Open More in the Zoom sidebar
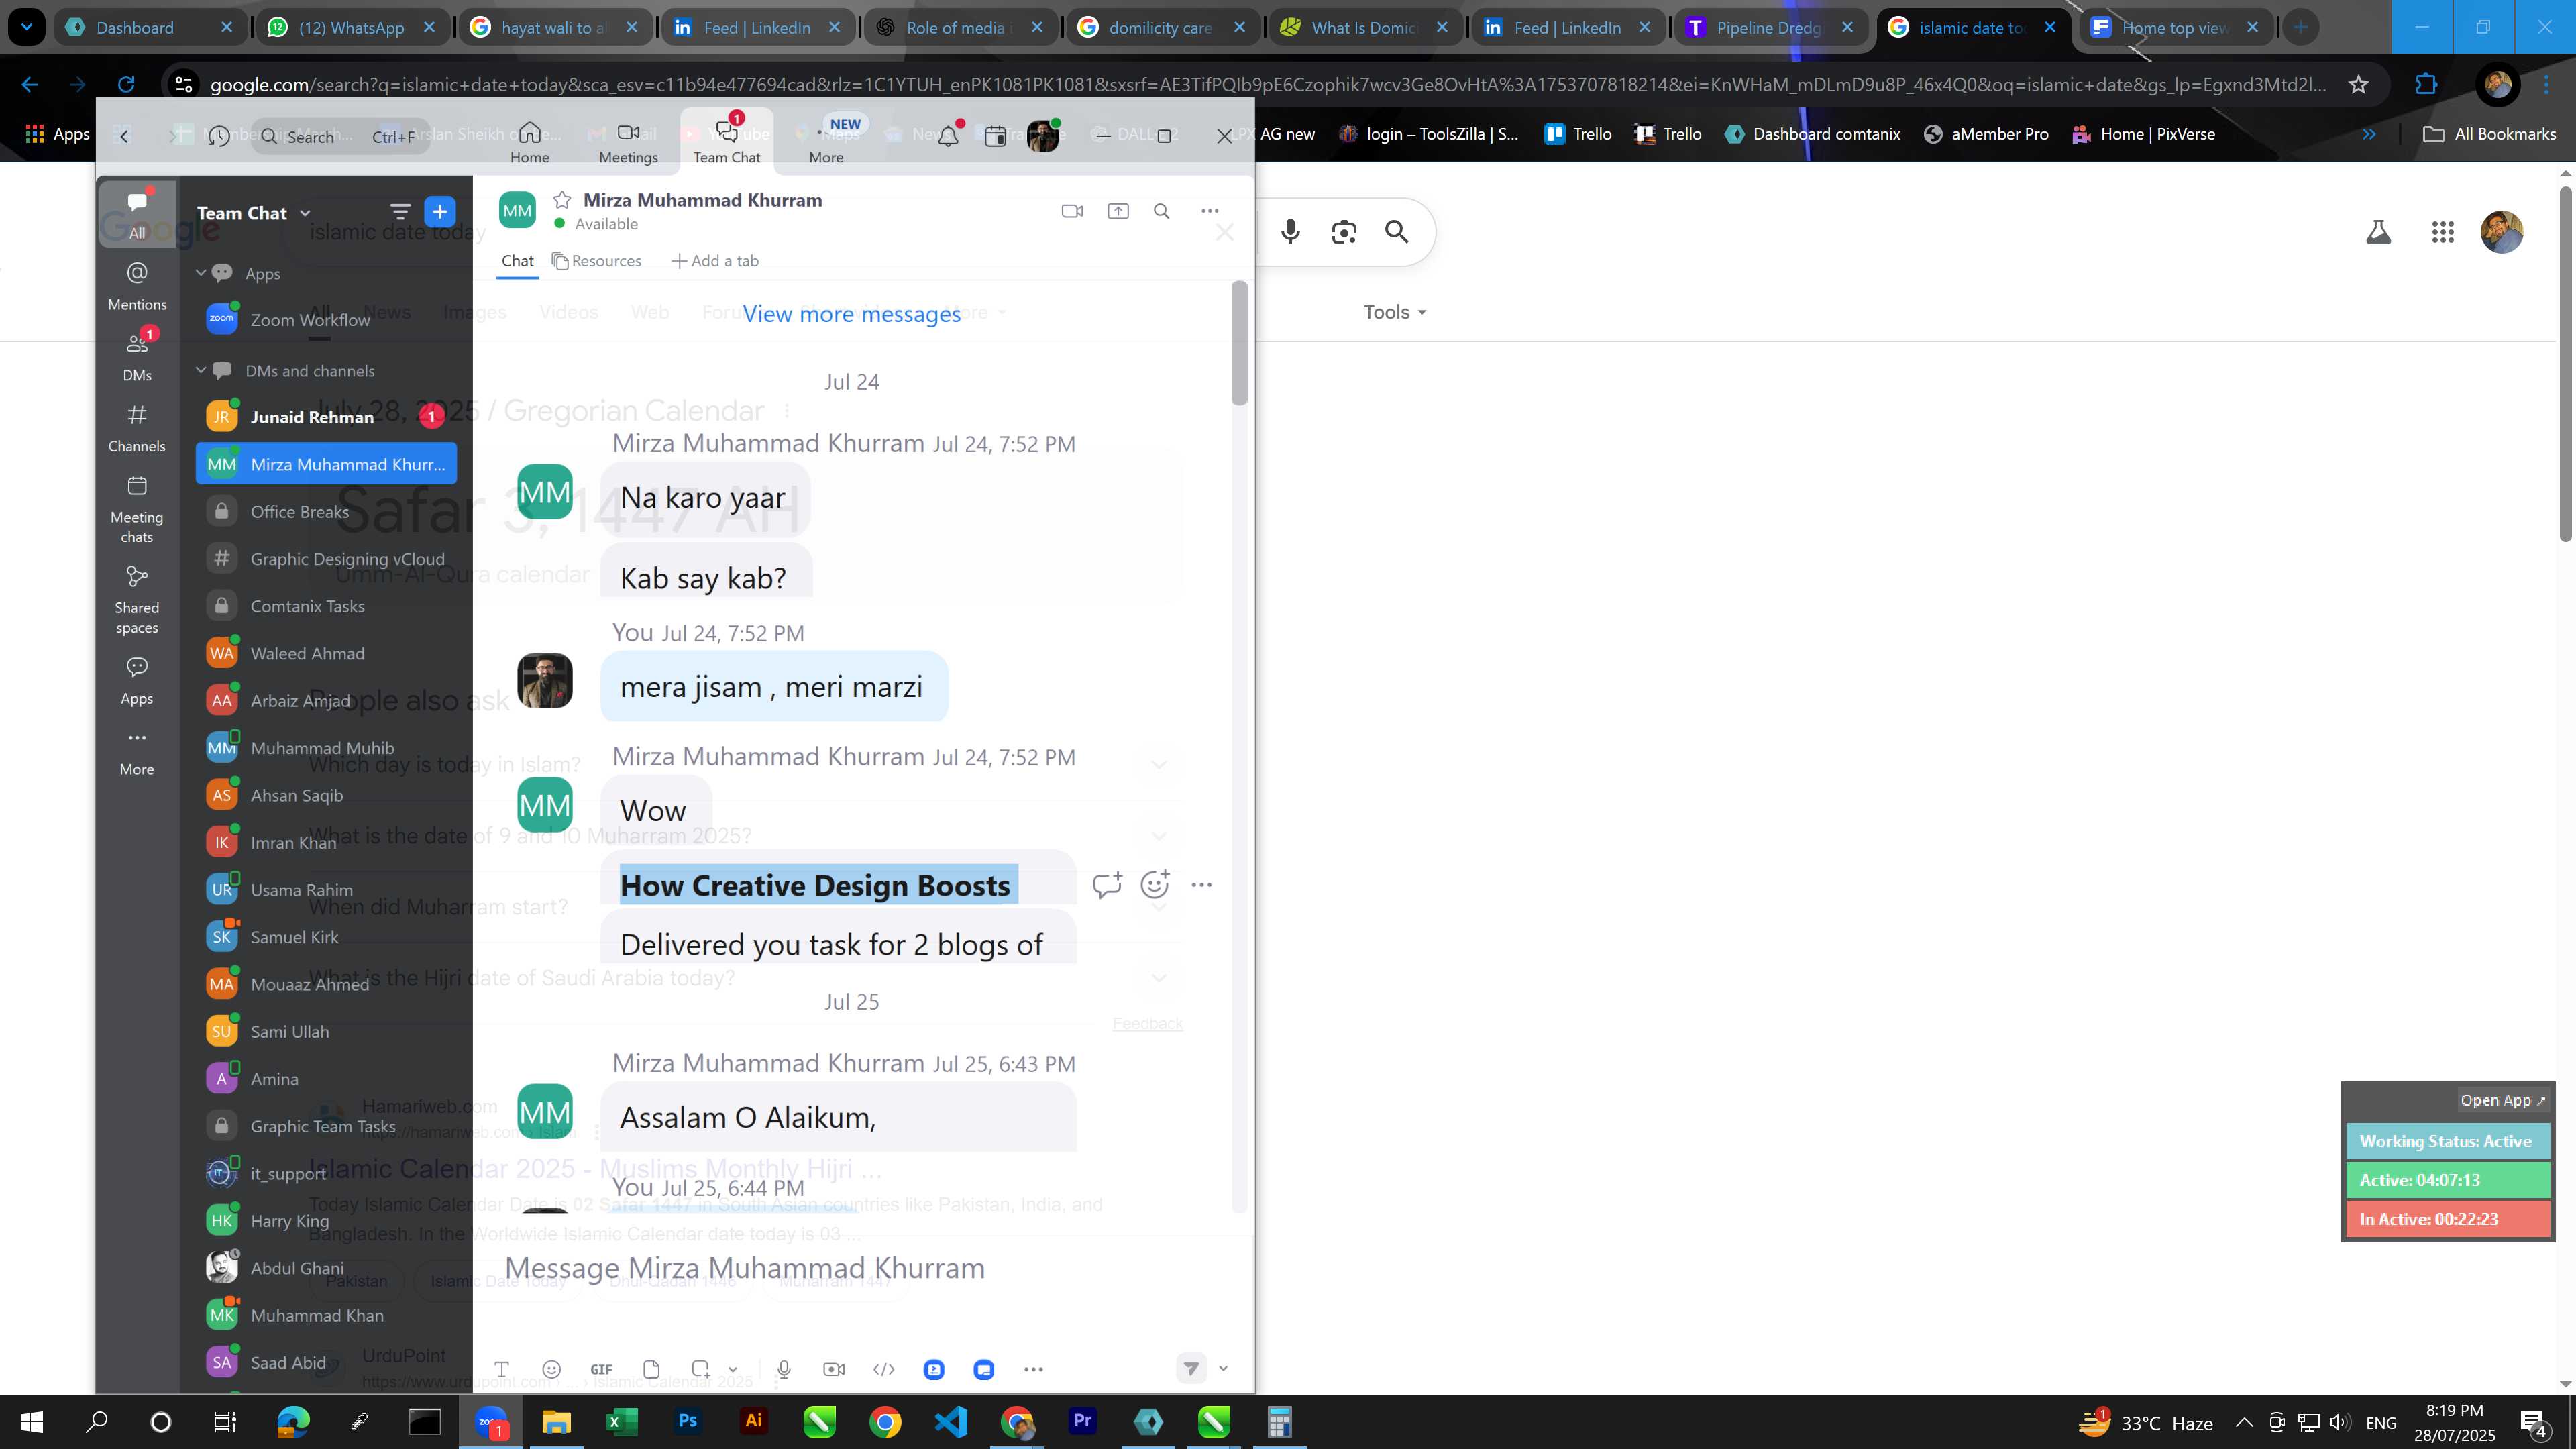This screenshot has height=1449, width=2576. 137,752
